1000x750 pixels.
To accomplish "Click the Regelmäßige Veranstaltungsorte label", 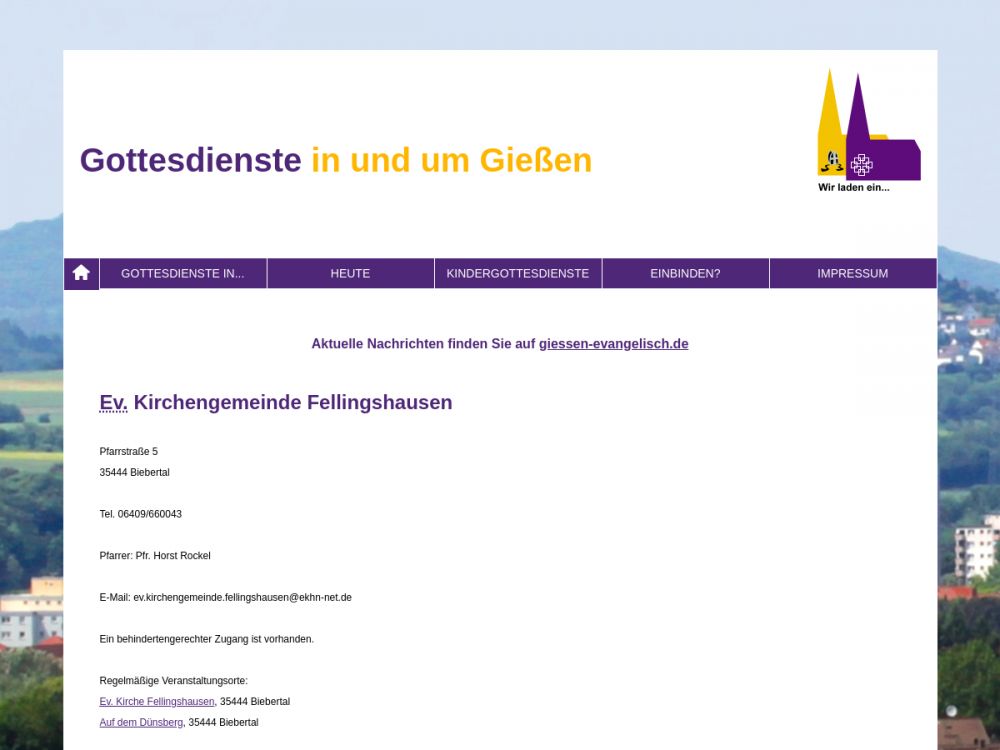I will 173,681.
